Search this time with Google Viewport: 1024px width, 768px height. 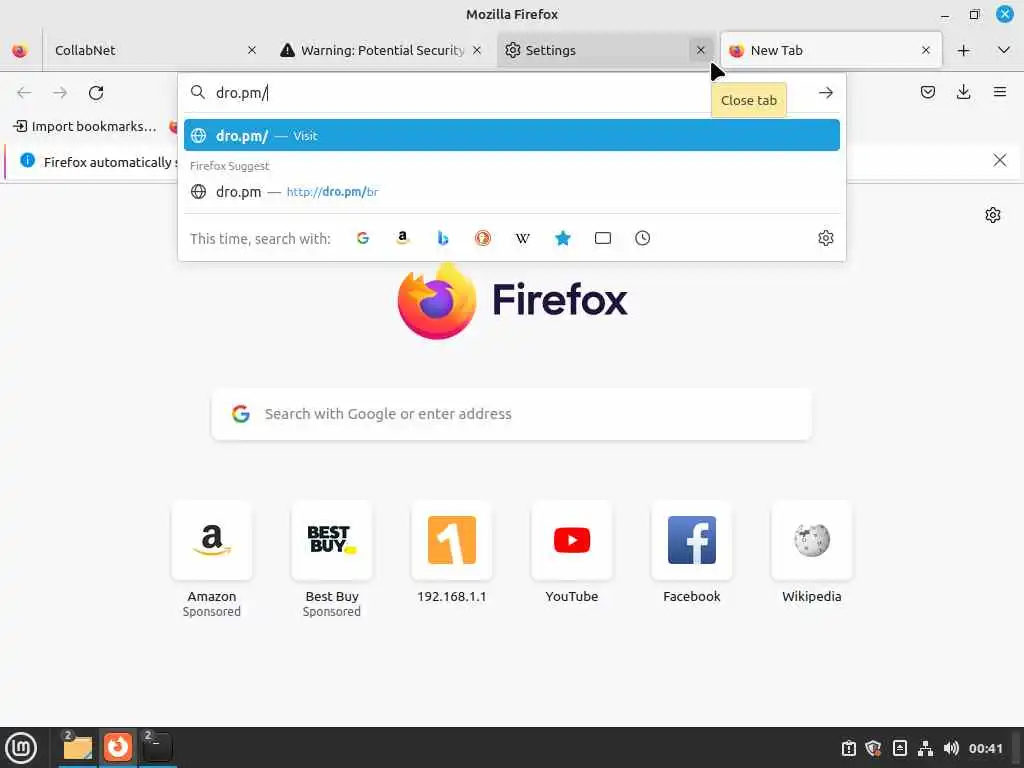(363, 238)
